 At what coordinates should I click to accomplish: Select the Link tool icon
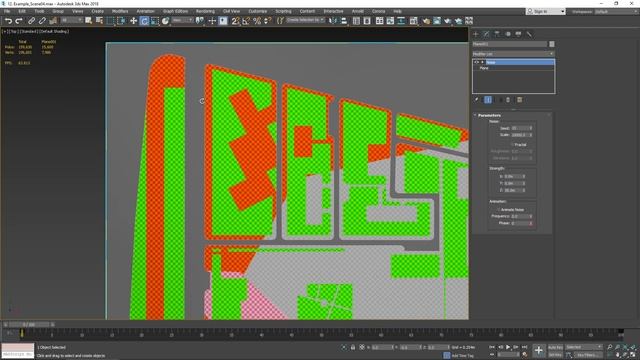point(31,21)
